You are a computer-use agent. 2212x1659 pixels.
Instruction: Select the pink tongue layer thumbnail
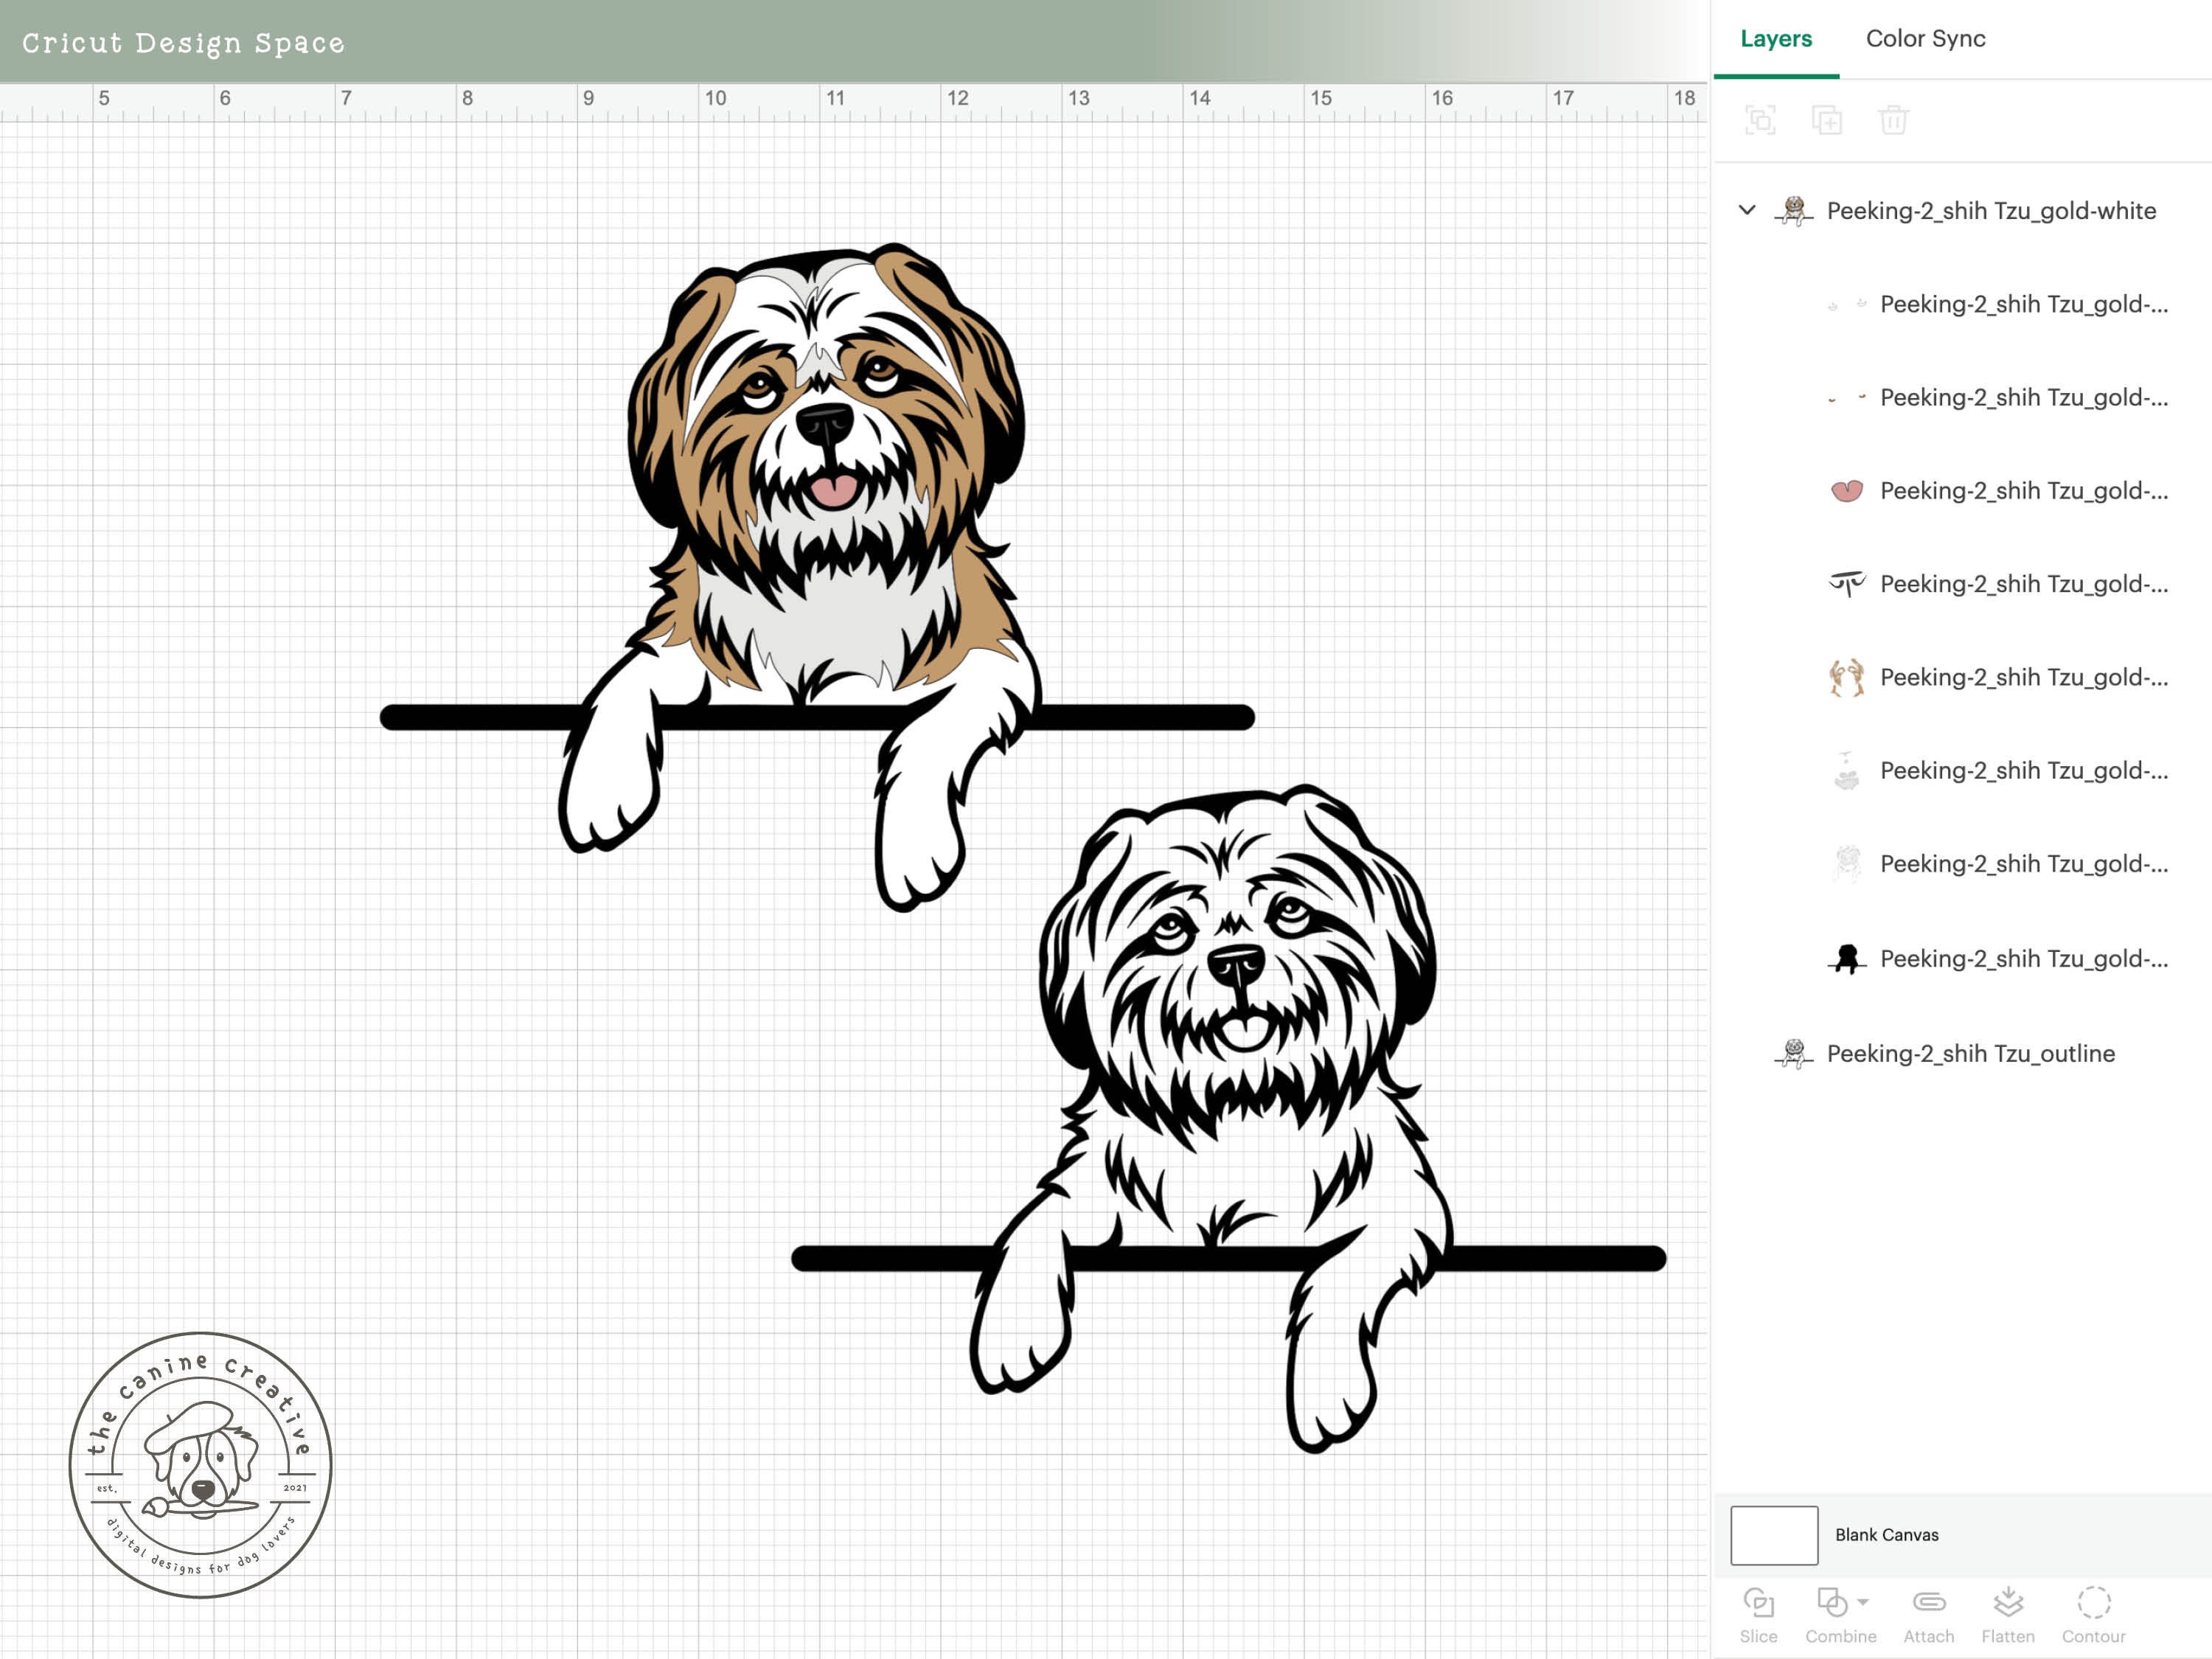pyautogui.click(x=1847, y=491)
